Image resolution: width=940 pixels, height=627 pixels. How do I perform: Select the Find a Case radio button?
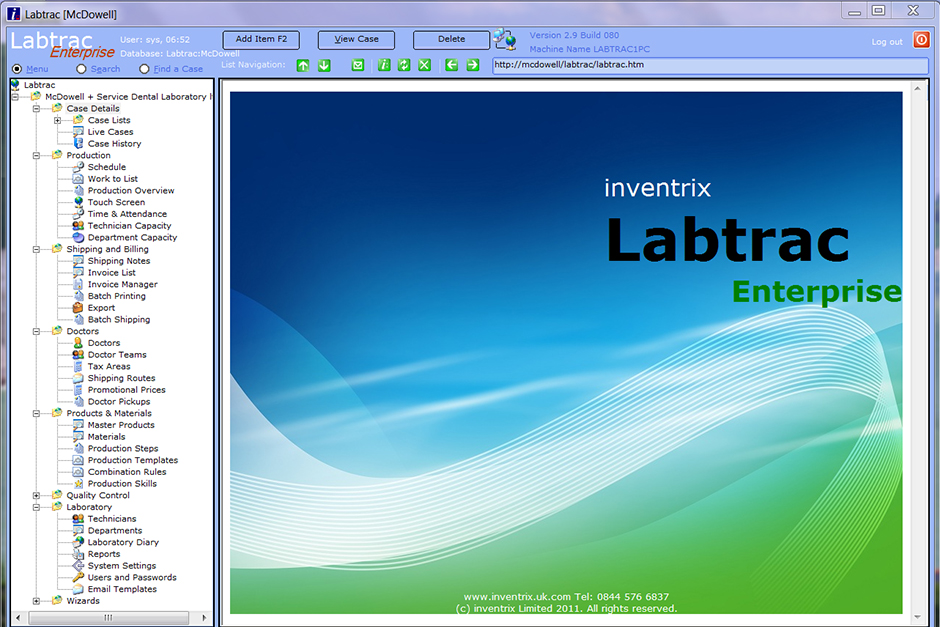click(144, 69)
